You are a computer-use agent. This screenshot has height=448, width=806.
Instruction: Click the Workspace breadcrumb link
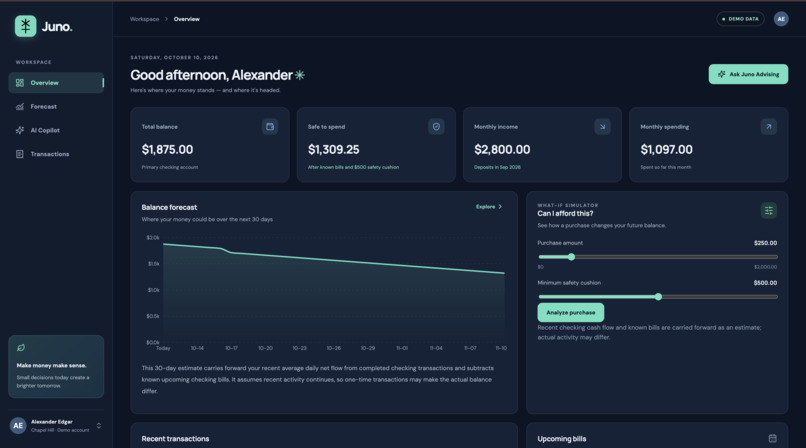144,19
